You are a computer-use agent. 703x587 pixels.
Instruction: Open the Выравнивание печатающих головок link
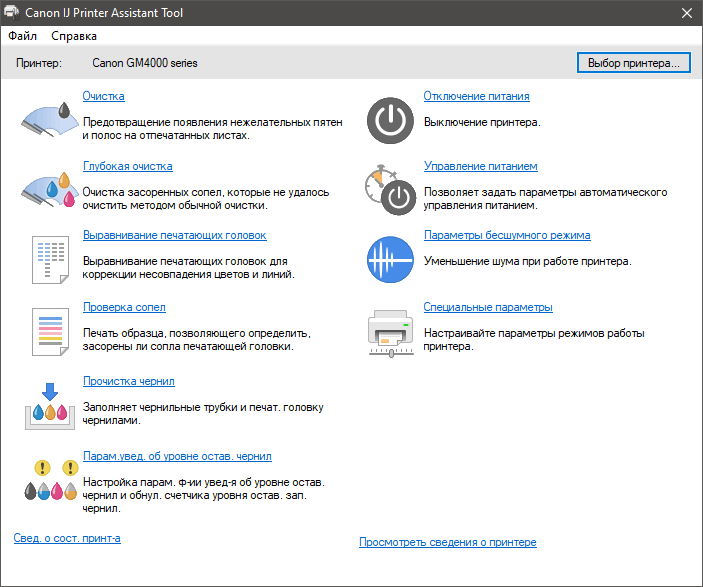click(174, 235)
